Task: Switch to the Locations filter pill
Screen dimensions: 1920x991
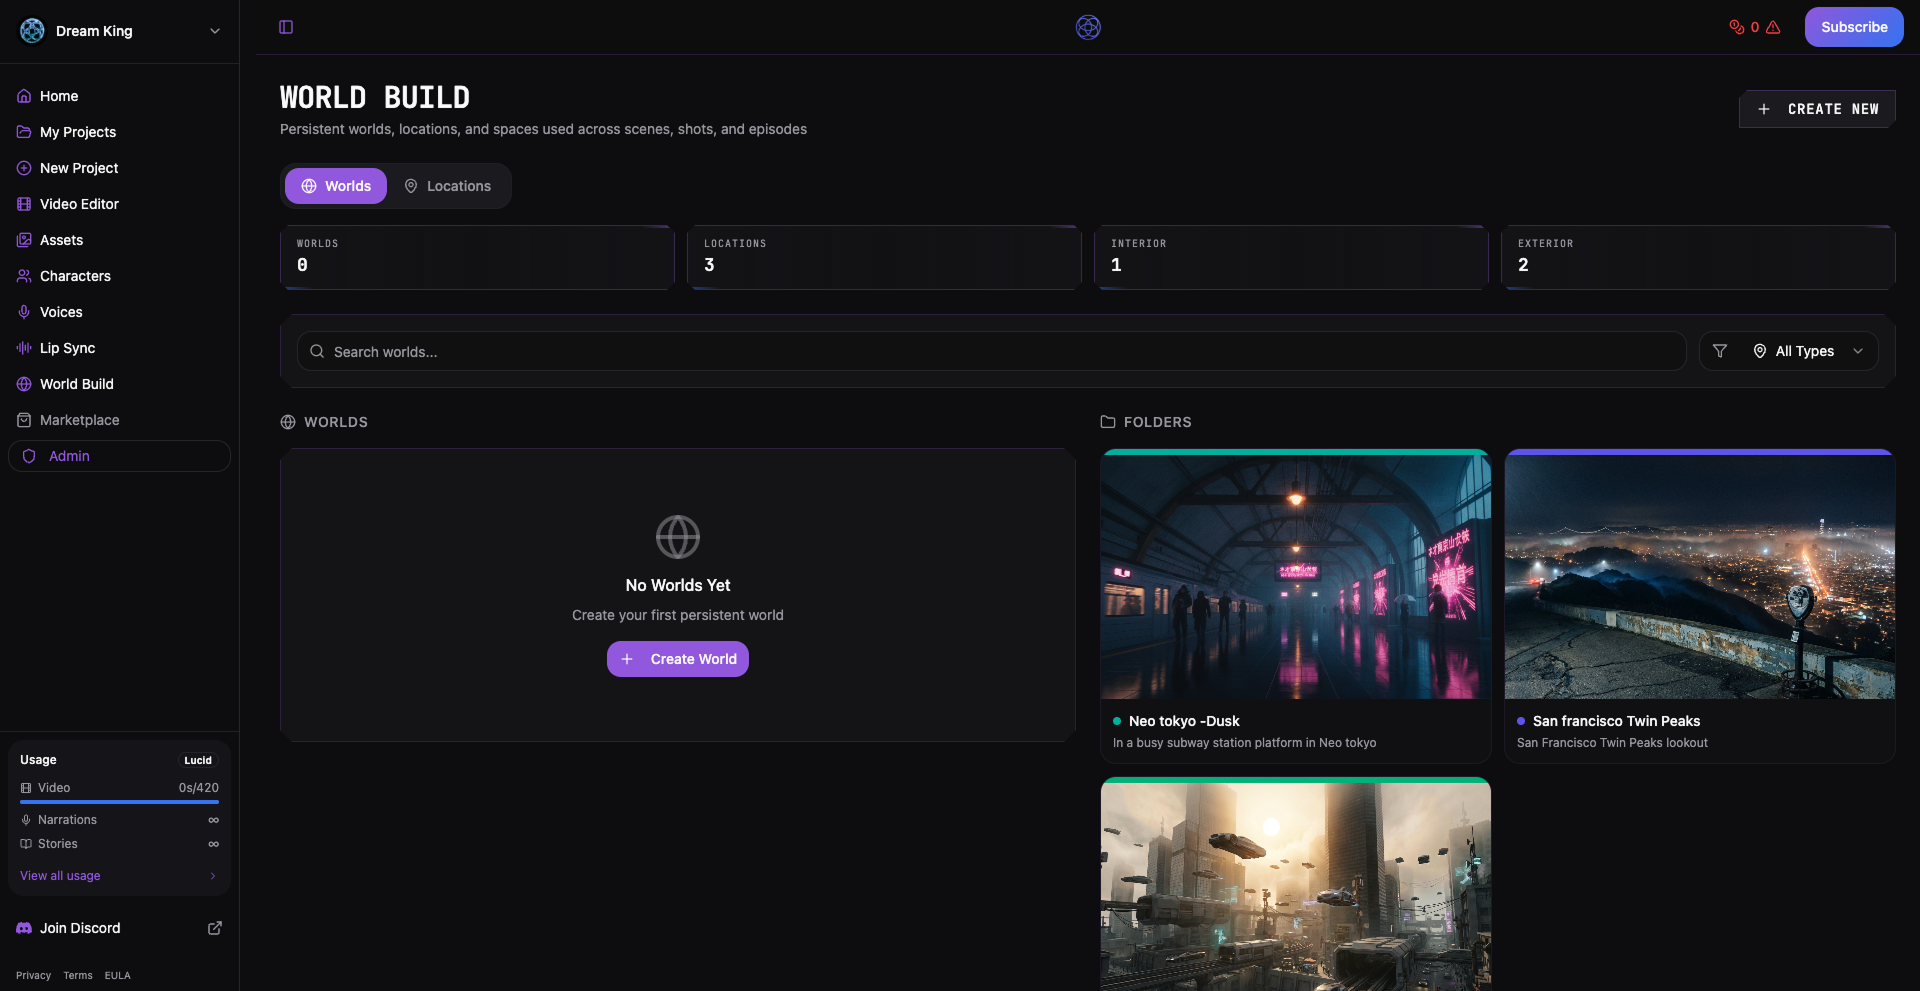Action: [448, 186]
